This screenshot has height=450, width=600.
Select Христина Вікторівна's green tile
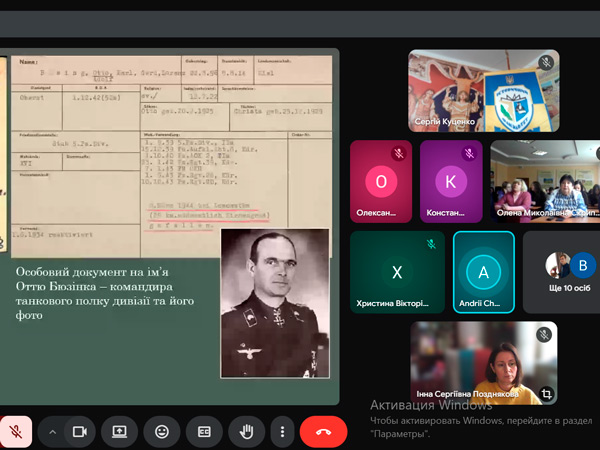(x=396, y=272)
